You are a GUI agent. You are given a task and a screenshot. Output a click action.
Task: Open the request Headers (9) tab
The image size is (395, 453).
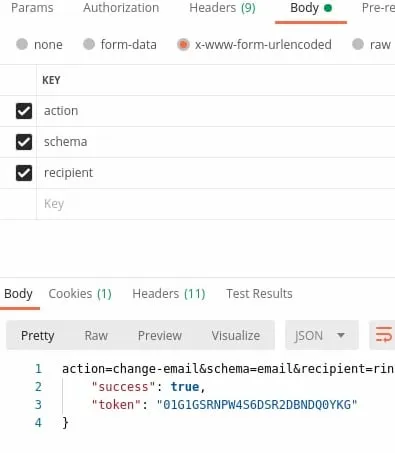pos(222,8)
